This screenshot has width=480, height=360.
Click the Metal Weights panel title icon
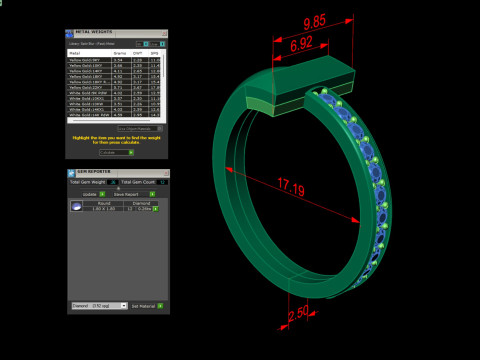pos(69,34)
